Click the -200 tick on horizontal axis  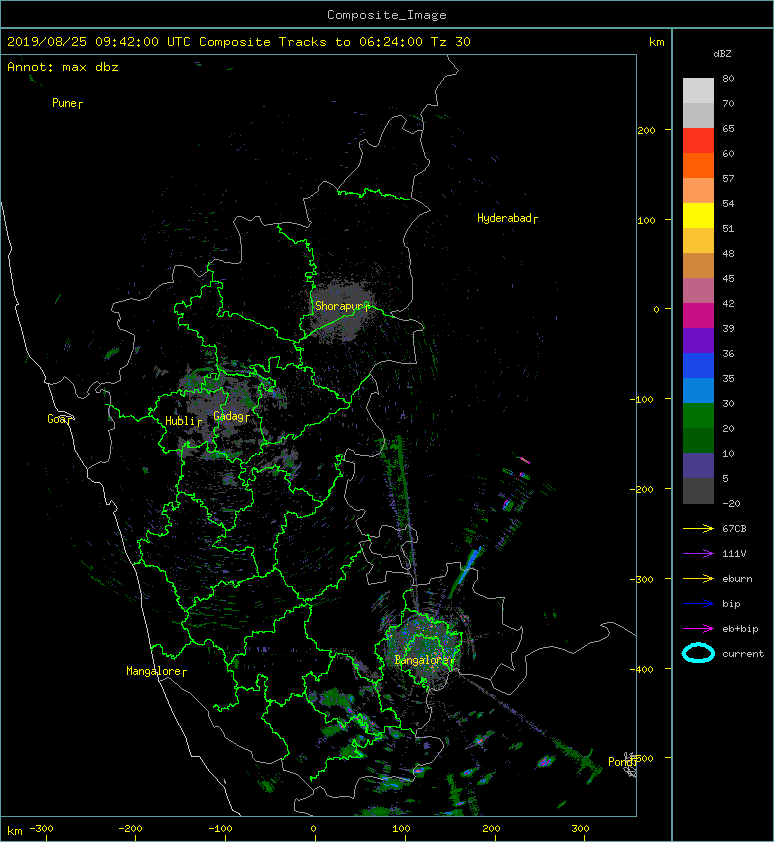pos(132,829)
